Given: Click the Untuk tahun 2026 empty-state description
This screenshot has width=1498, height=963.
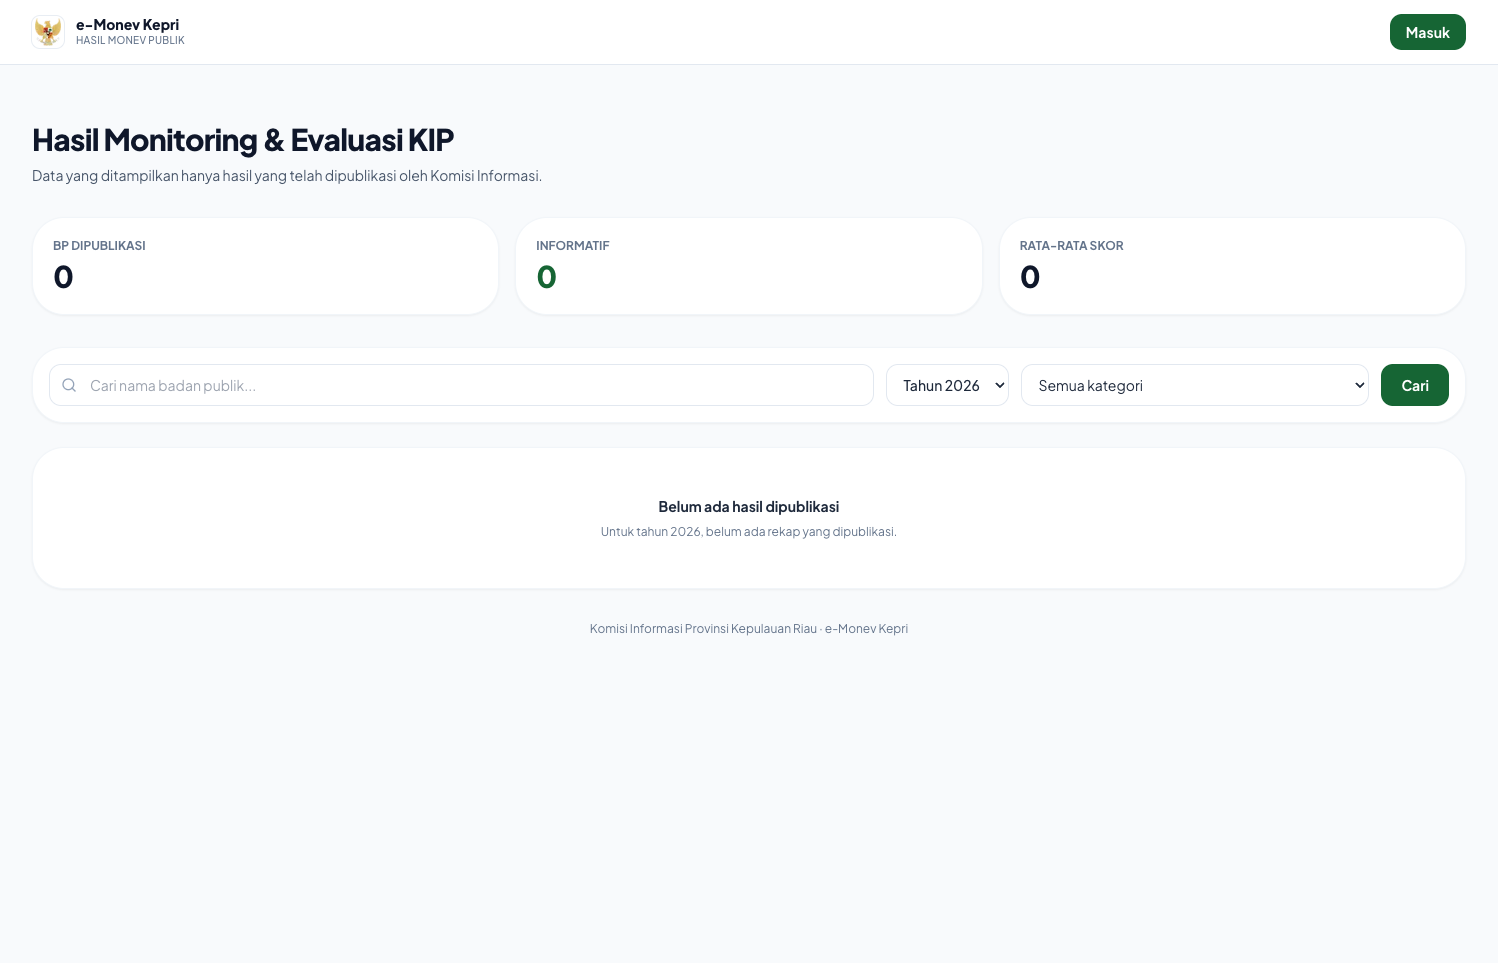Looking at the screenshot, I should click(x=749, y=532).
